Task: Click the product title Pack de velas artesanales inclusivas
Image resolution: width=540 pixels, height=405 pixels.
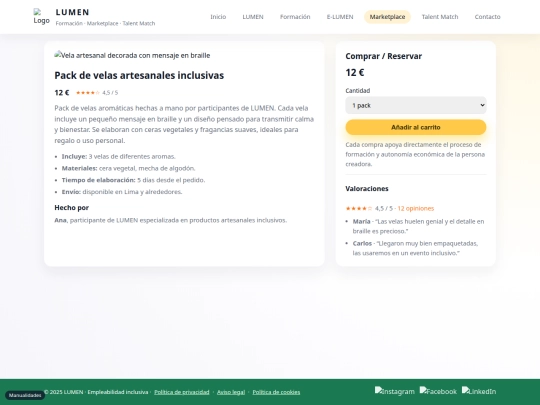Action: (x=139, y=75)
